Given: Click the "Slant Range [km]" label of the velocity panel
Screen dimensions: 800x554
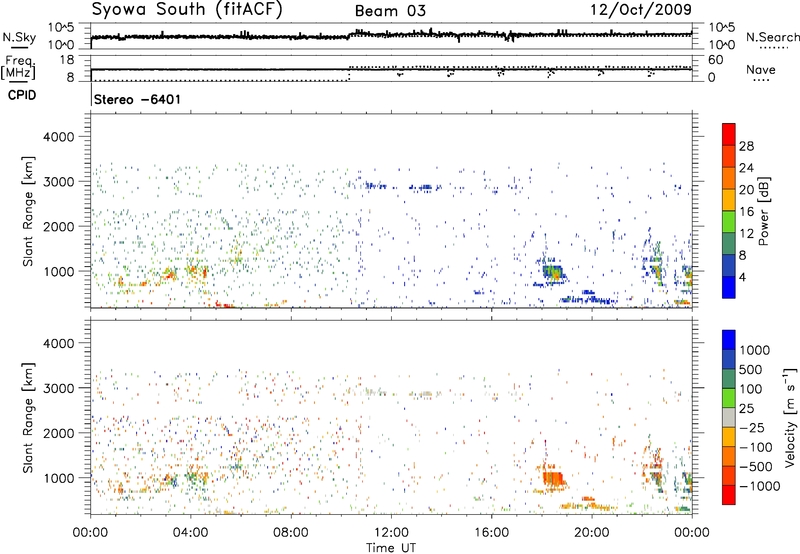Looking at the screenshot, I should pyautogui.click(x=28, y=418).
